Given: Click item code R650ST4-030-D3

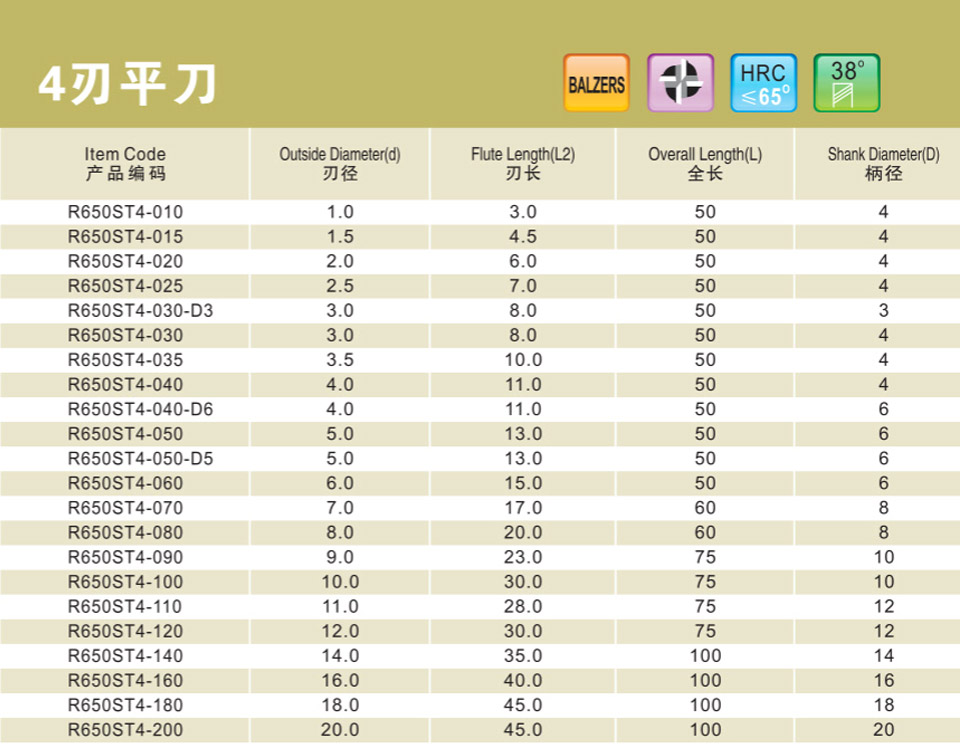Looking at the screenshot, I should [x=140, y=311].
